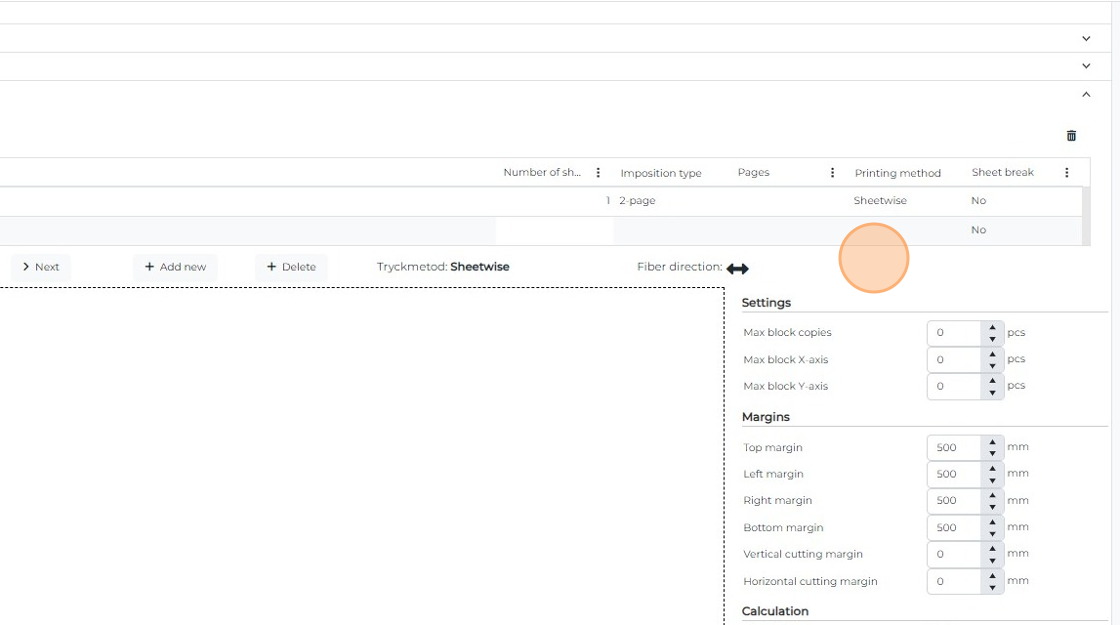The height and width of the screenshot is (625, 1120).
Task: Open Pages column options menu
Action: click(x=832, y=173)
